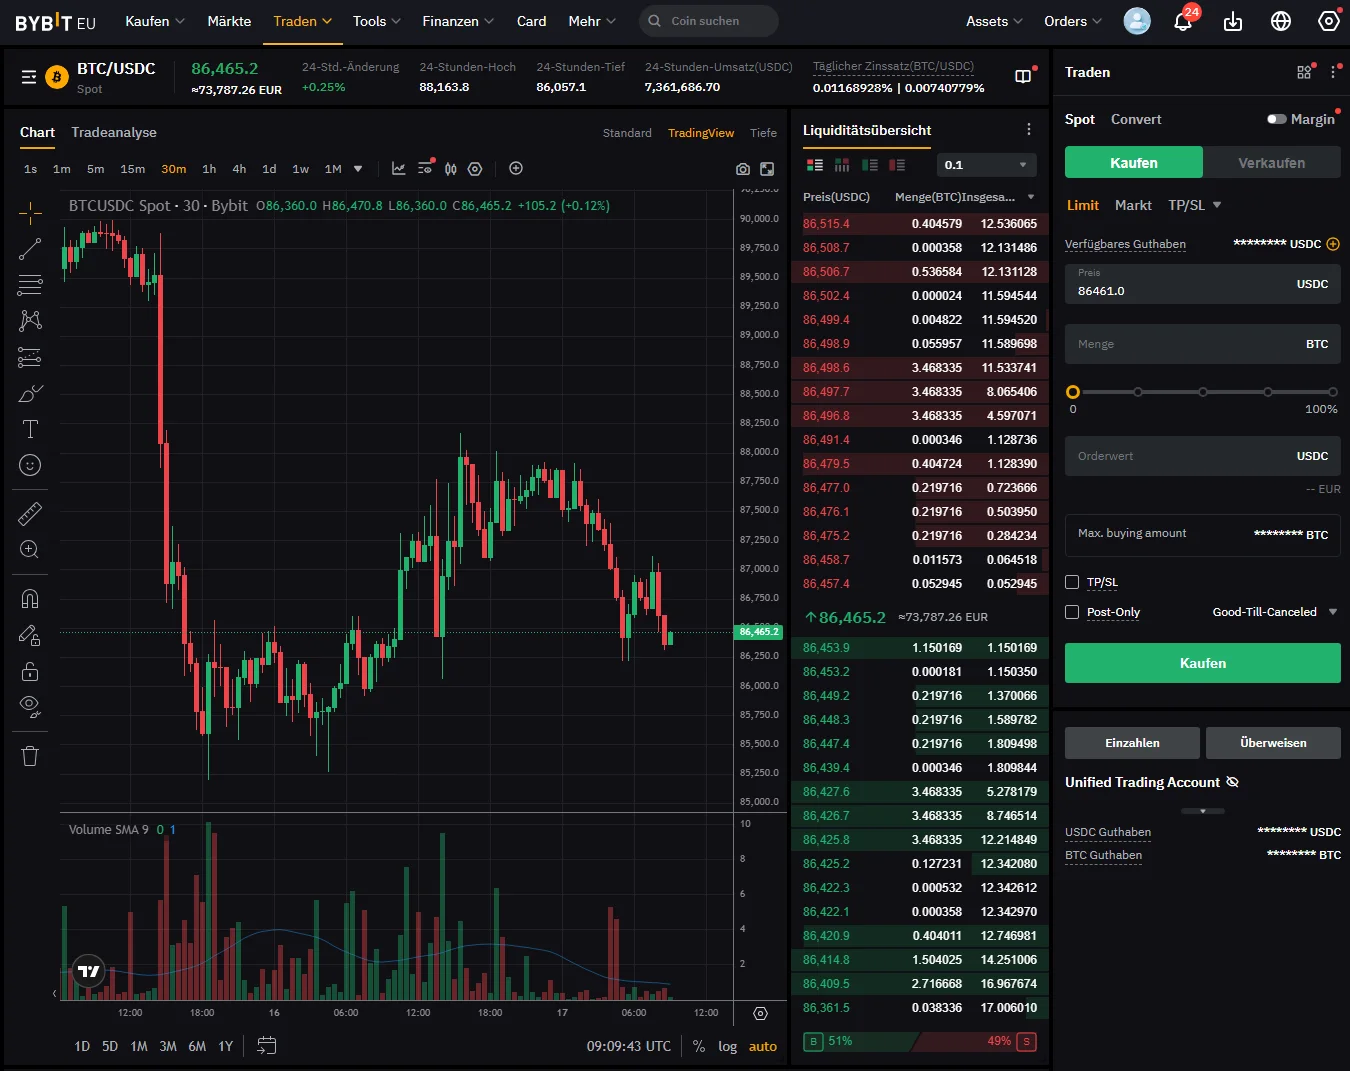The image size is (1350, 1071).
Task: Expand chart to fullscreen
Action: pos(767,169)
